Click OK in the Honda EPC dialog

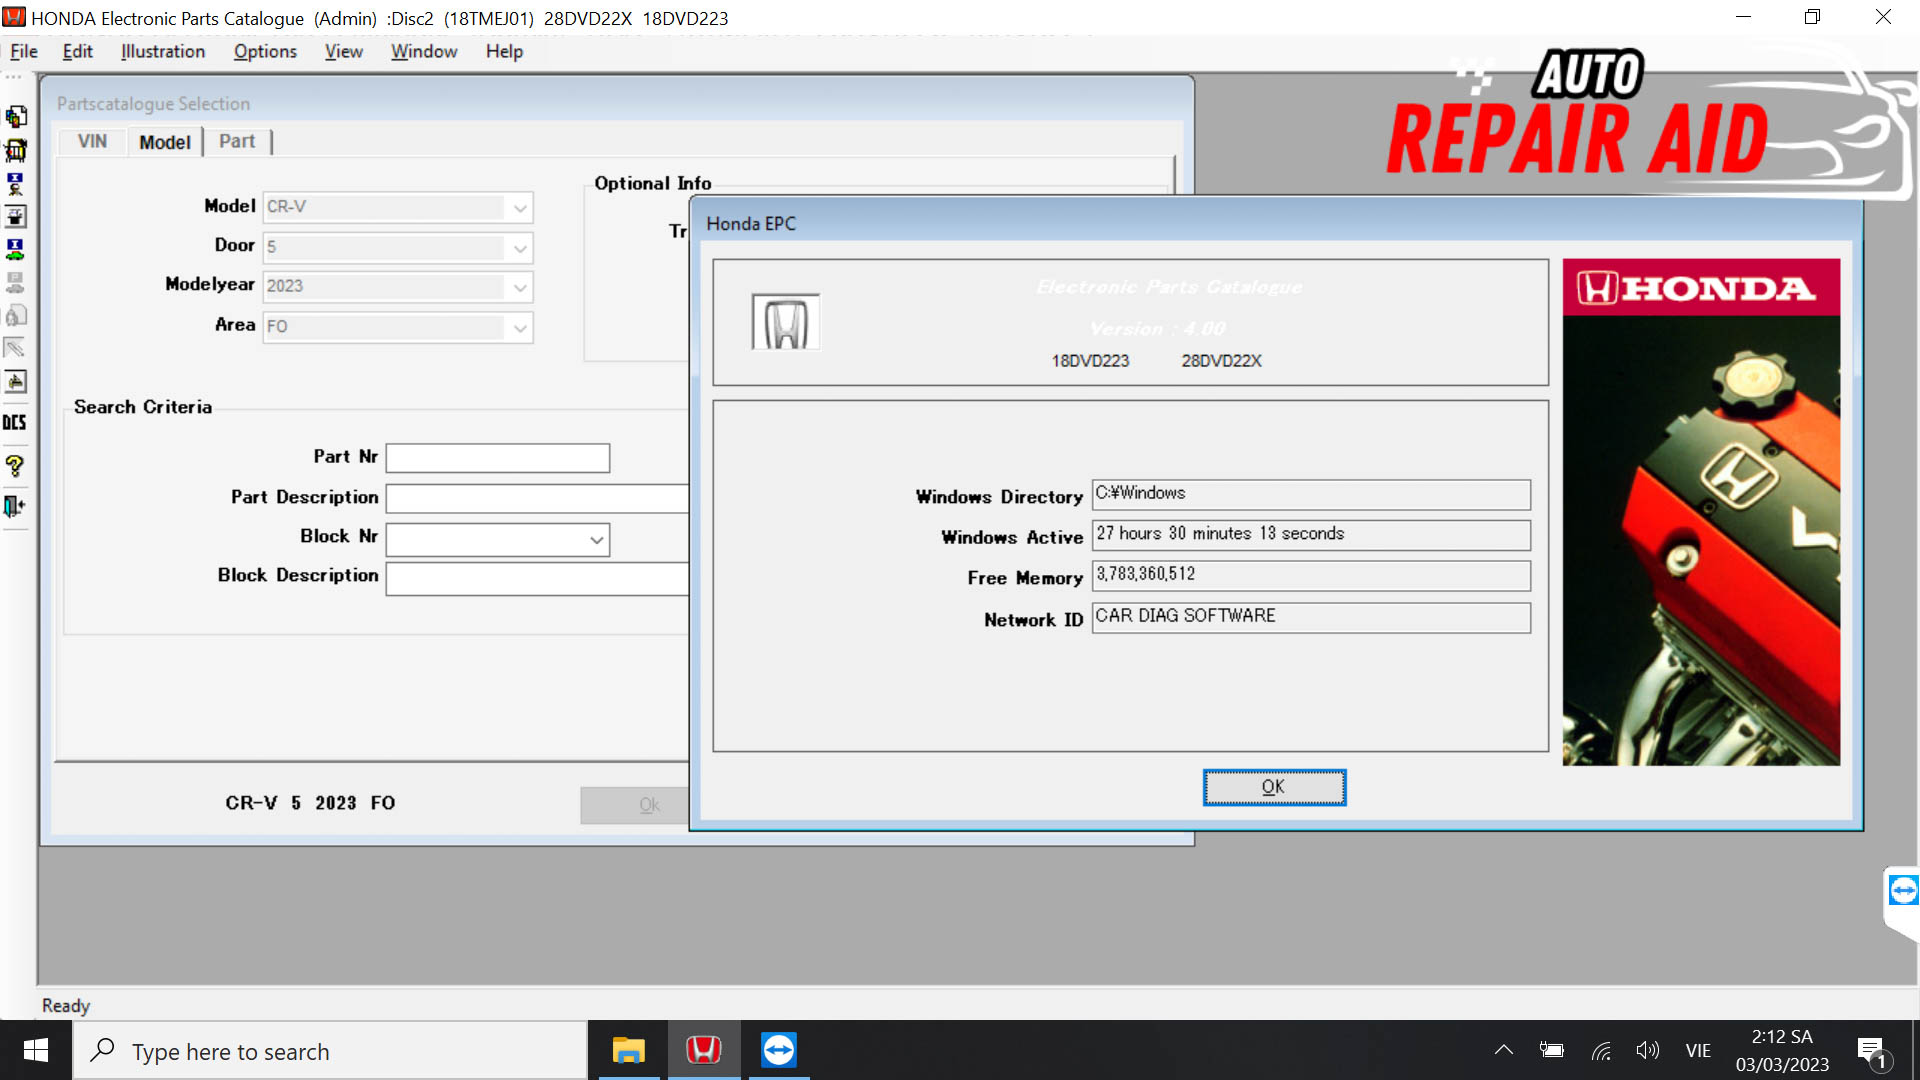tap(1274, 787)
